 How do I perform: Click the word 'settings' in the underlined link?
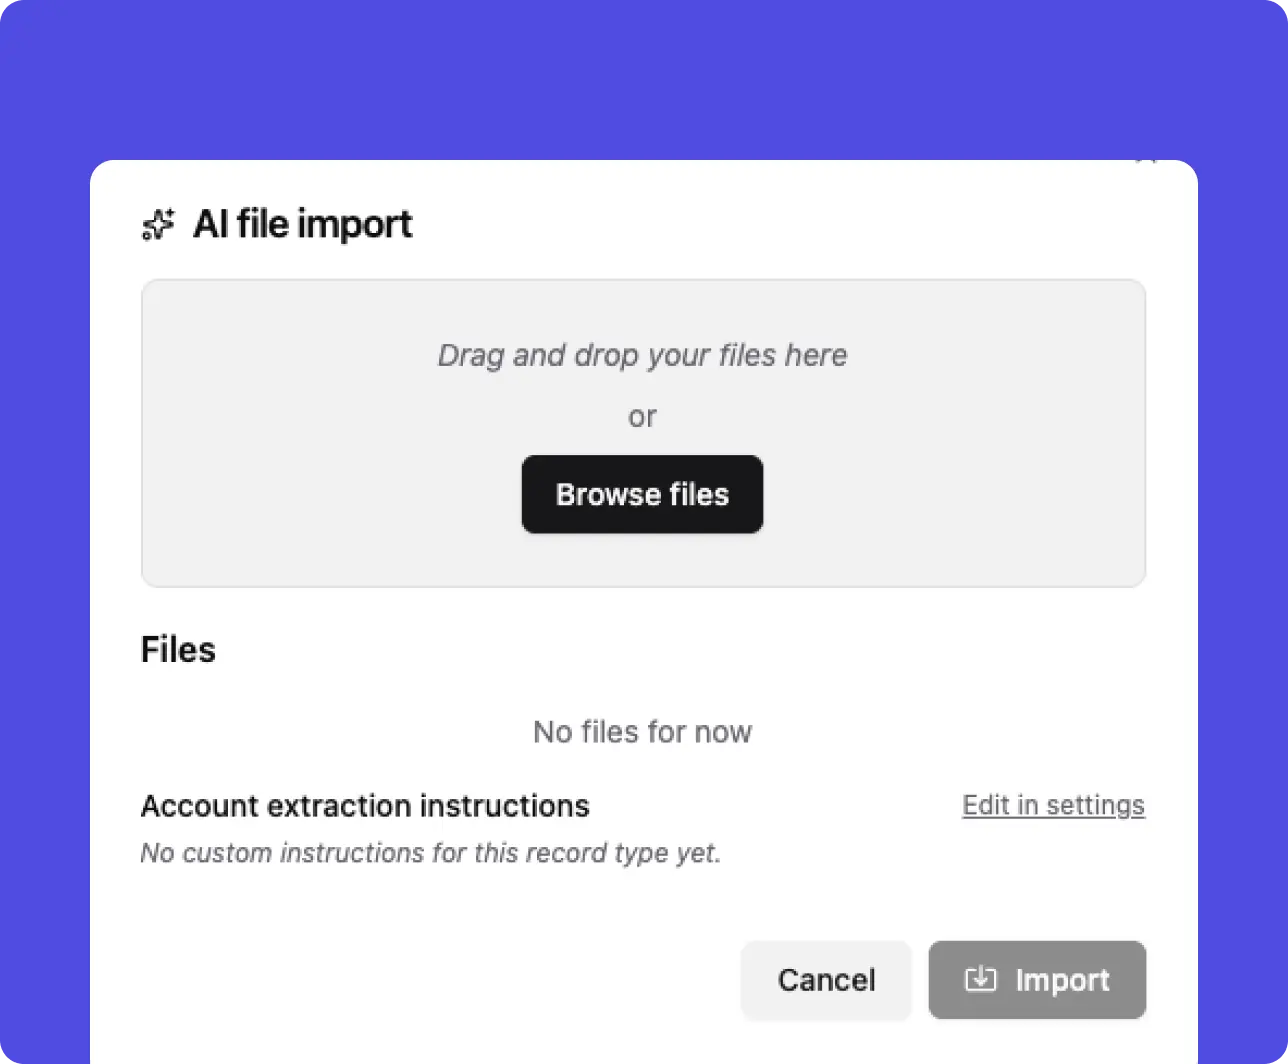[x=1097, y=805]
